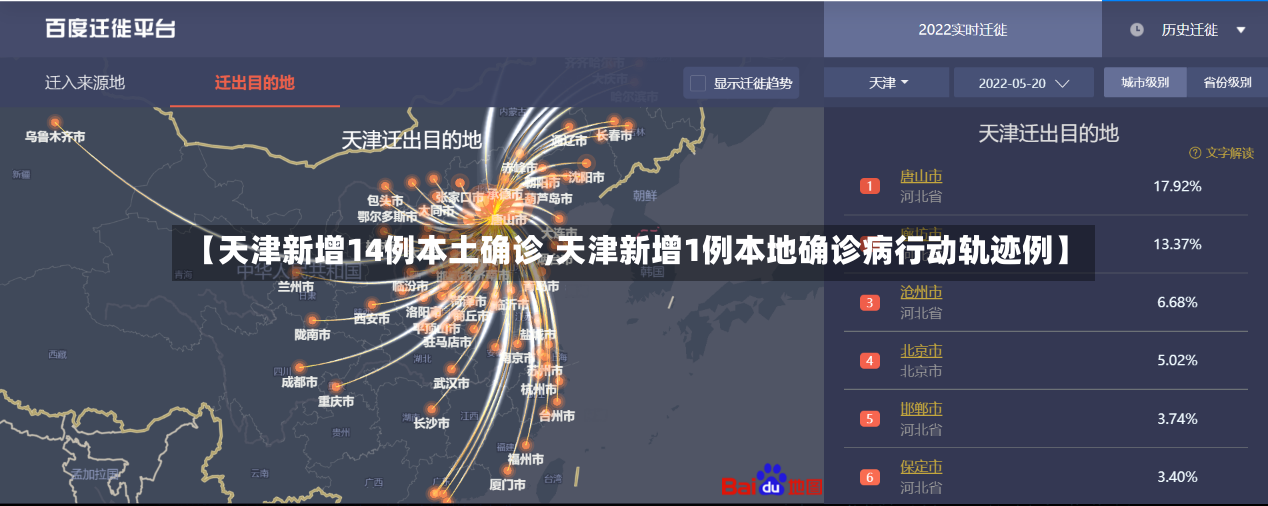
Task: Open the 邯郸市 link
Action: point(921,409)
